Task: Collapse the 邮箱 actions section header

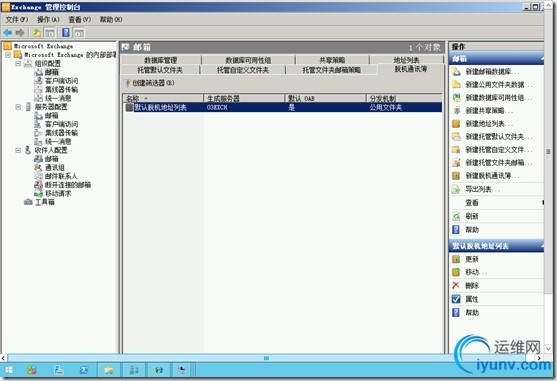Action: 542,59
